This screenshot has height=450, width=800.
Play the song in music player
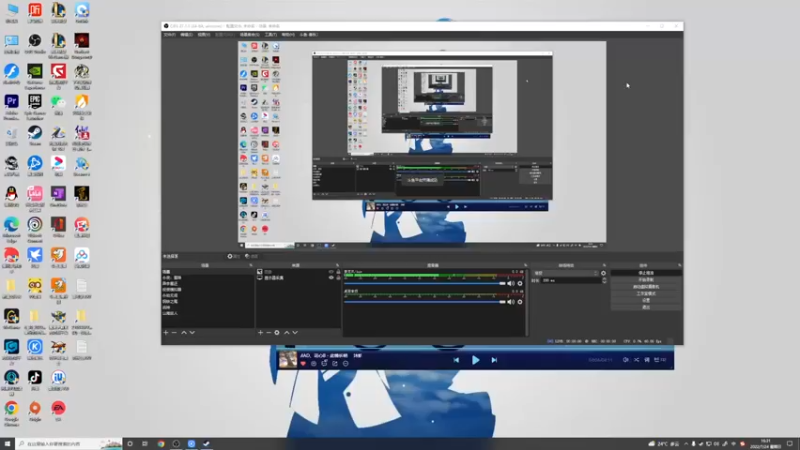click(x=475, y=360)
